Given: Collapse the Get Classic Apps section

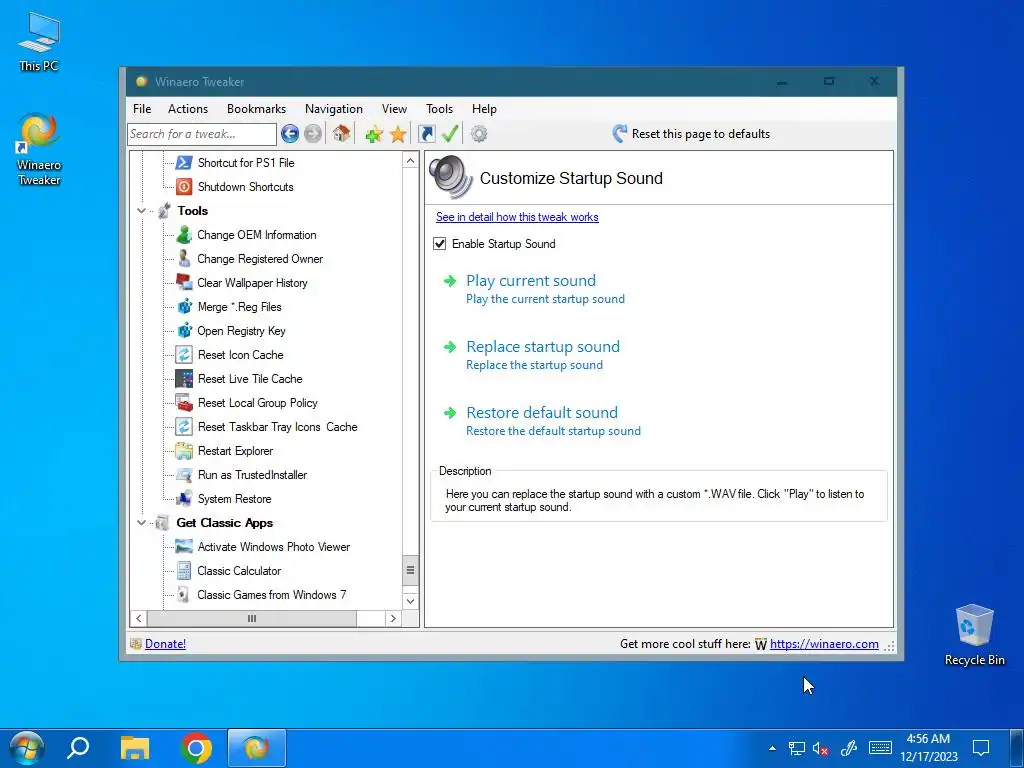Looking at the screenshot, I should (142, 523).
